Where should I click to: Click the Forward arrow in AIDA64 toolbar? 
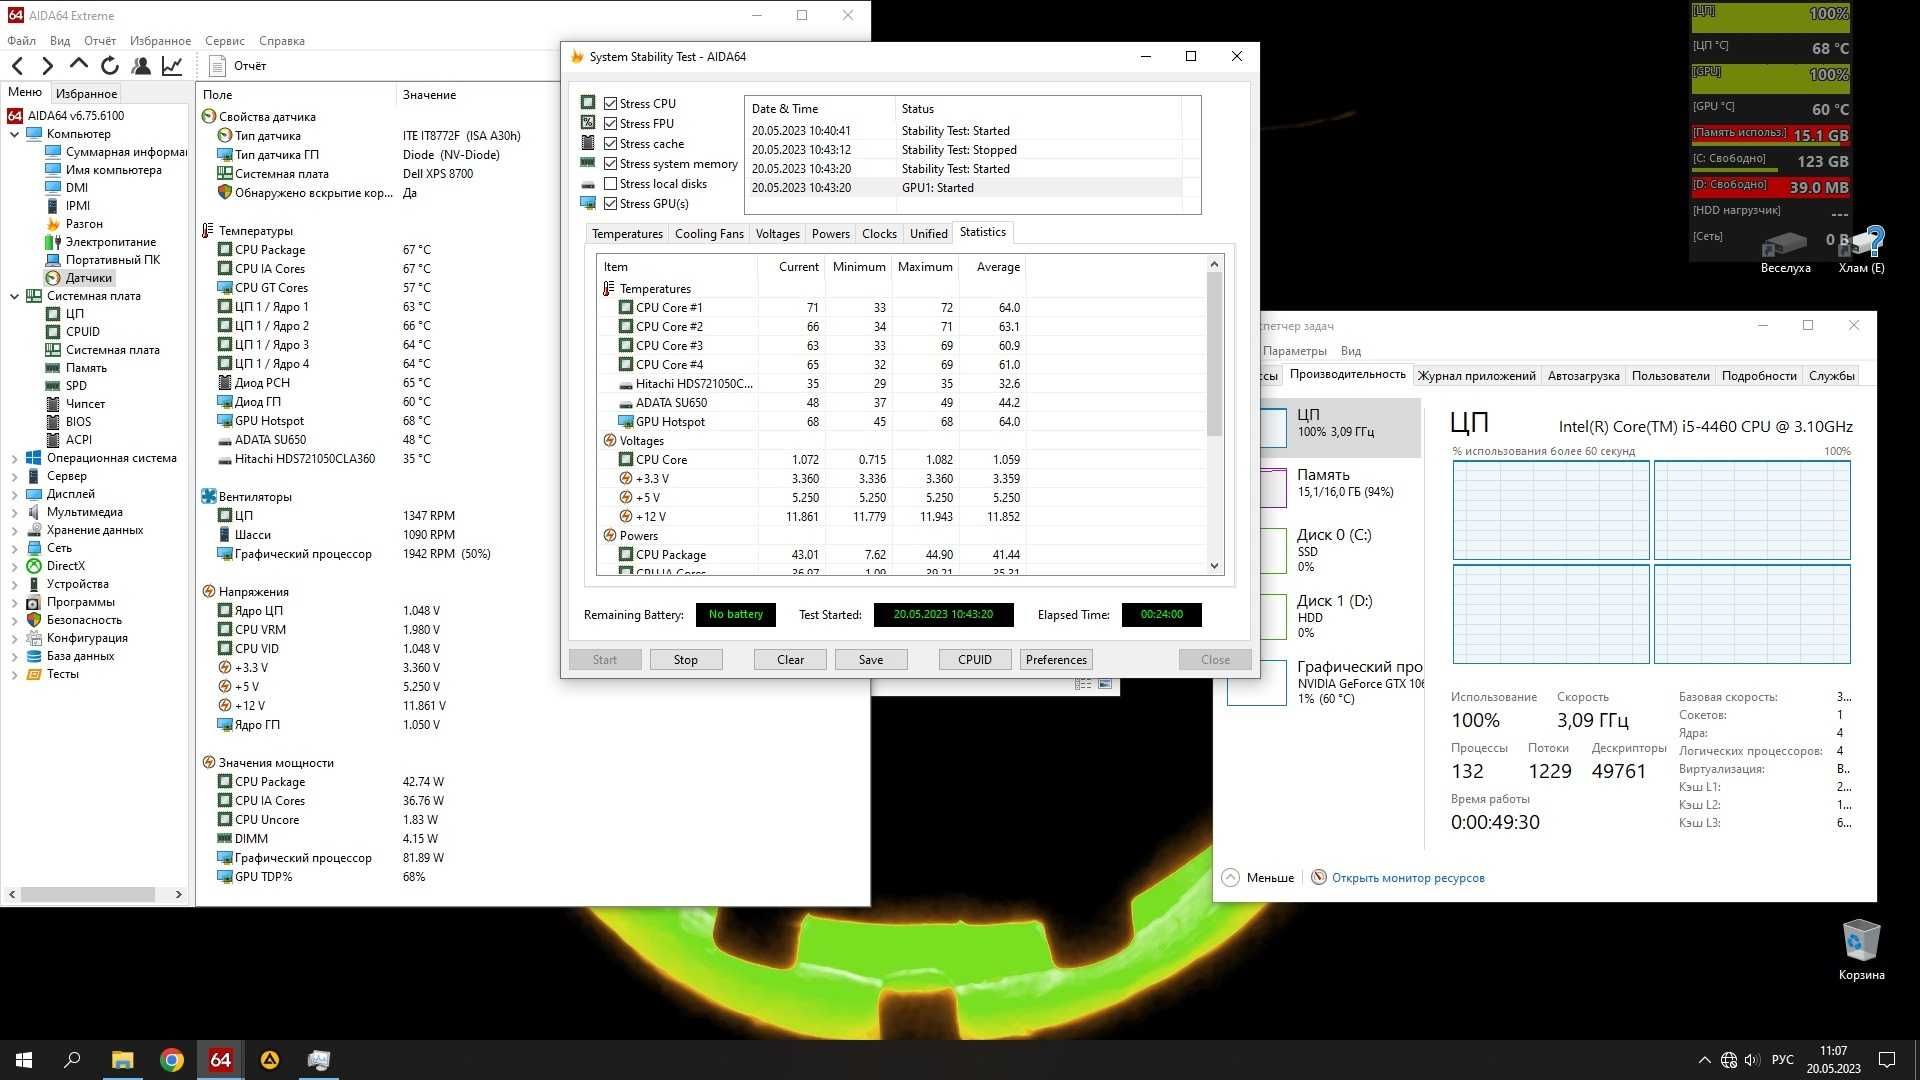click(x=47, y=66)
